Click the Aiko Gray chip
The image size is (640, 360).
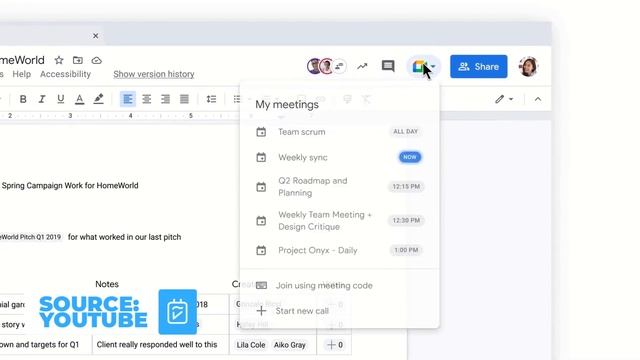pos(289,345)
